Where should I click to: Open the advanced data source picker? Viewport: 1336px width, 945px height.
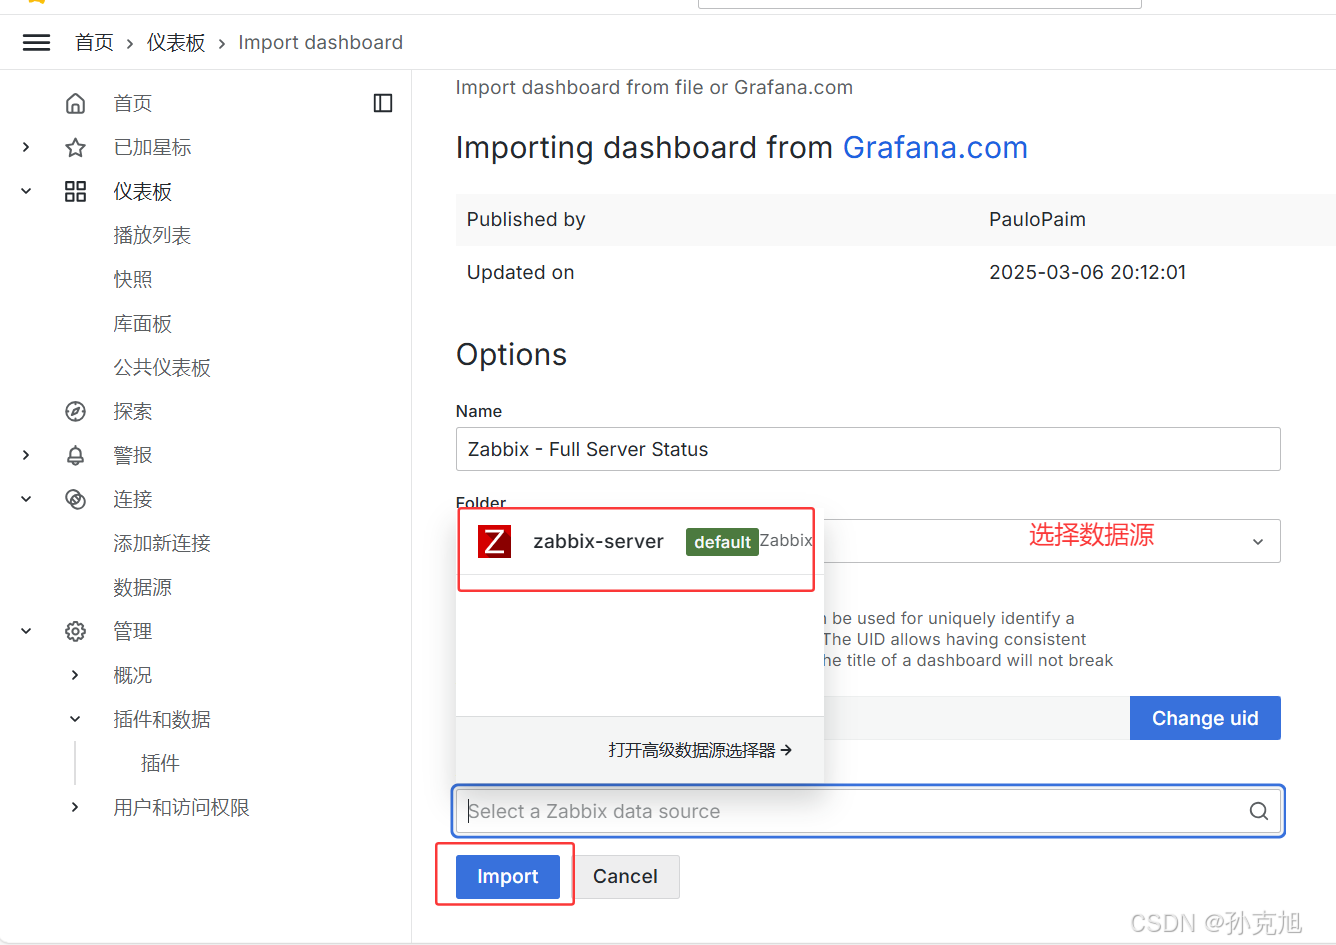[x=700, y=750]
